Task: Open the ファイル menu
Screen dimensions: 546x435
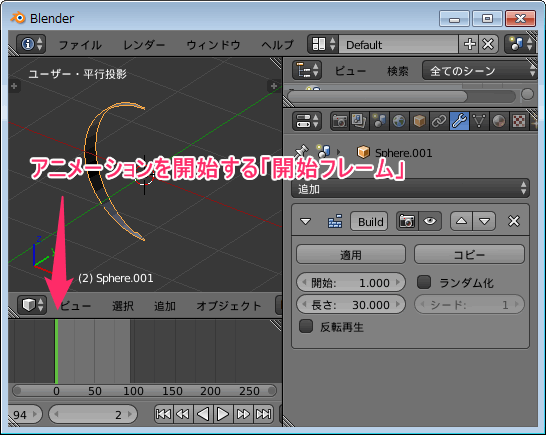Action: coord(80,45)
